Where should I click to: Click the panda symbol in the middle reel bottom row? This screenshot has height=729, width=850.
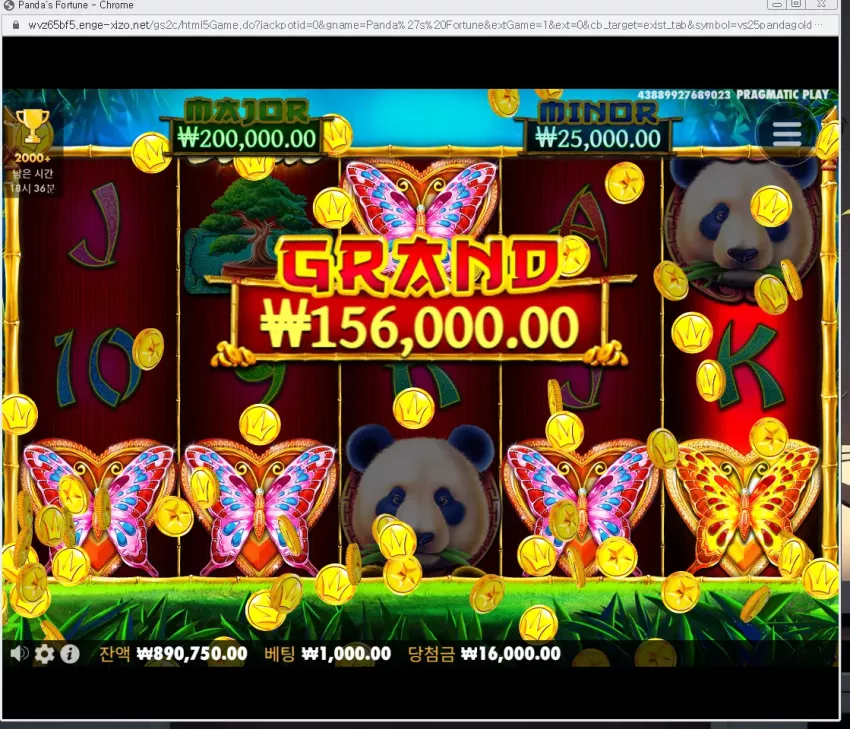coord(419,501)
